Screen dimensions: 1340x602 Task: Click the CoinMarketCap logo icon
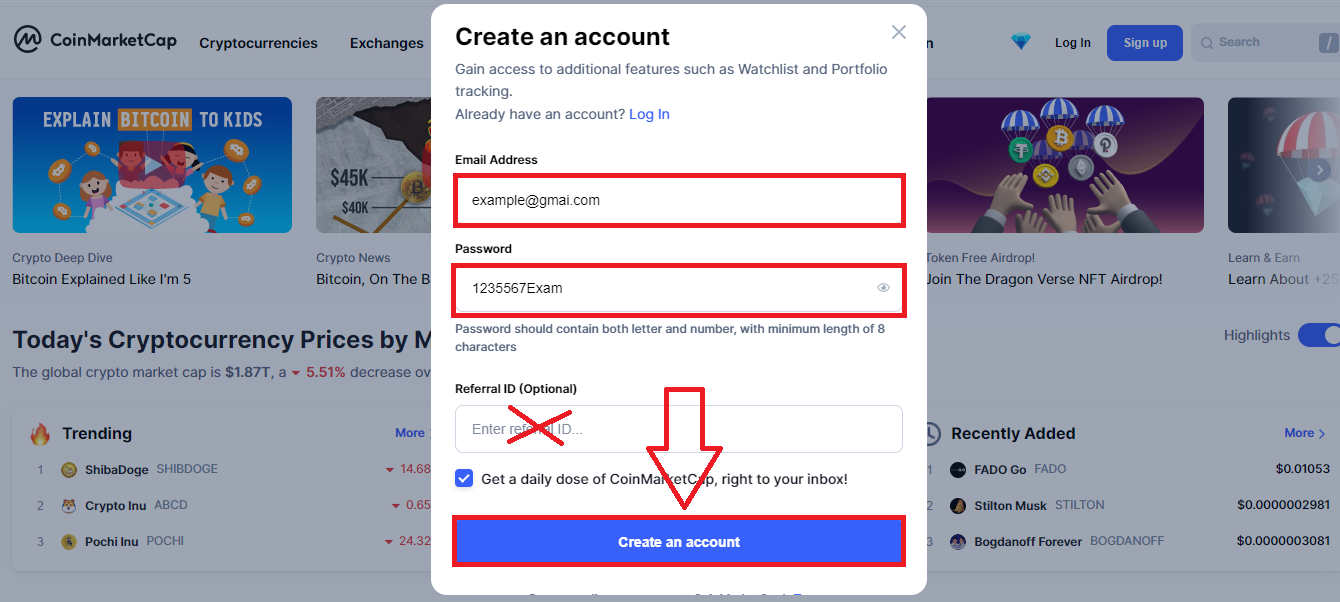coord(27,40)
